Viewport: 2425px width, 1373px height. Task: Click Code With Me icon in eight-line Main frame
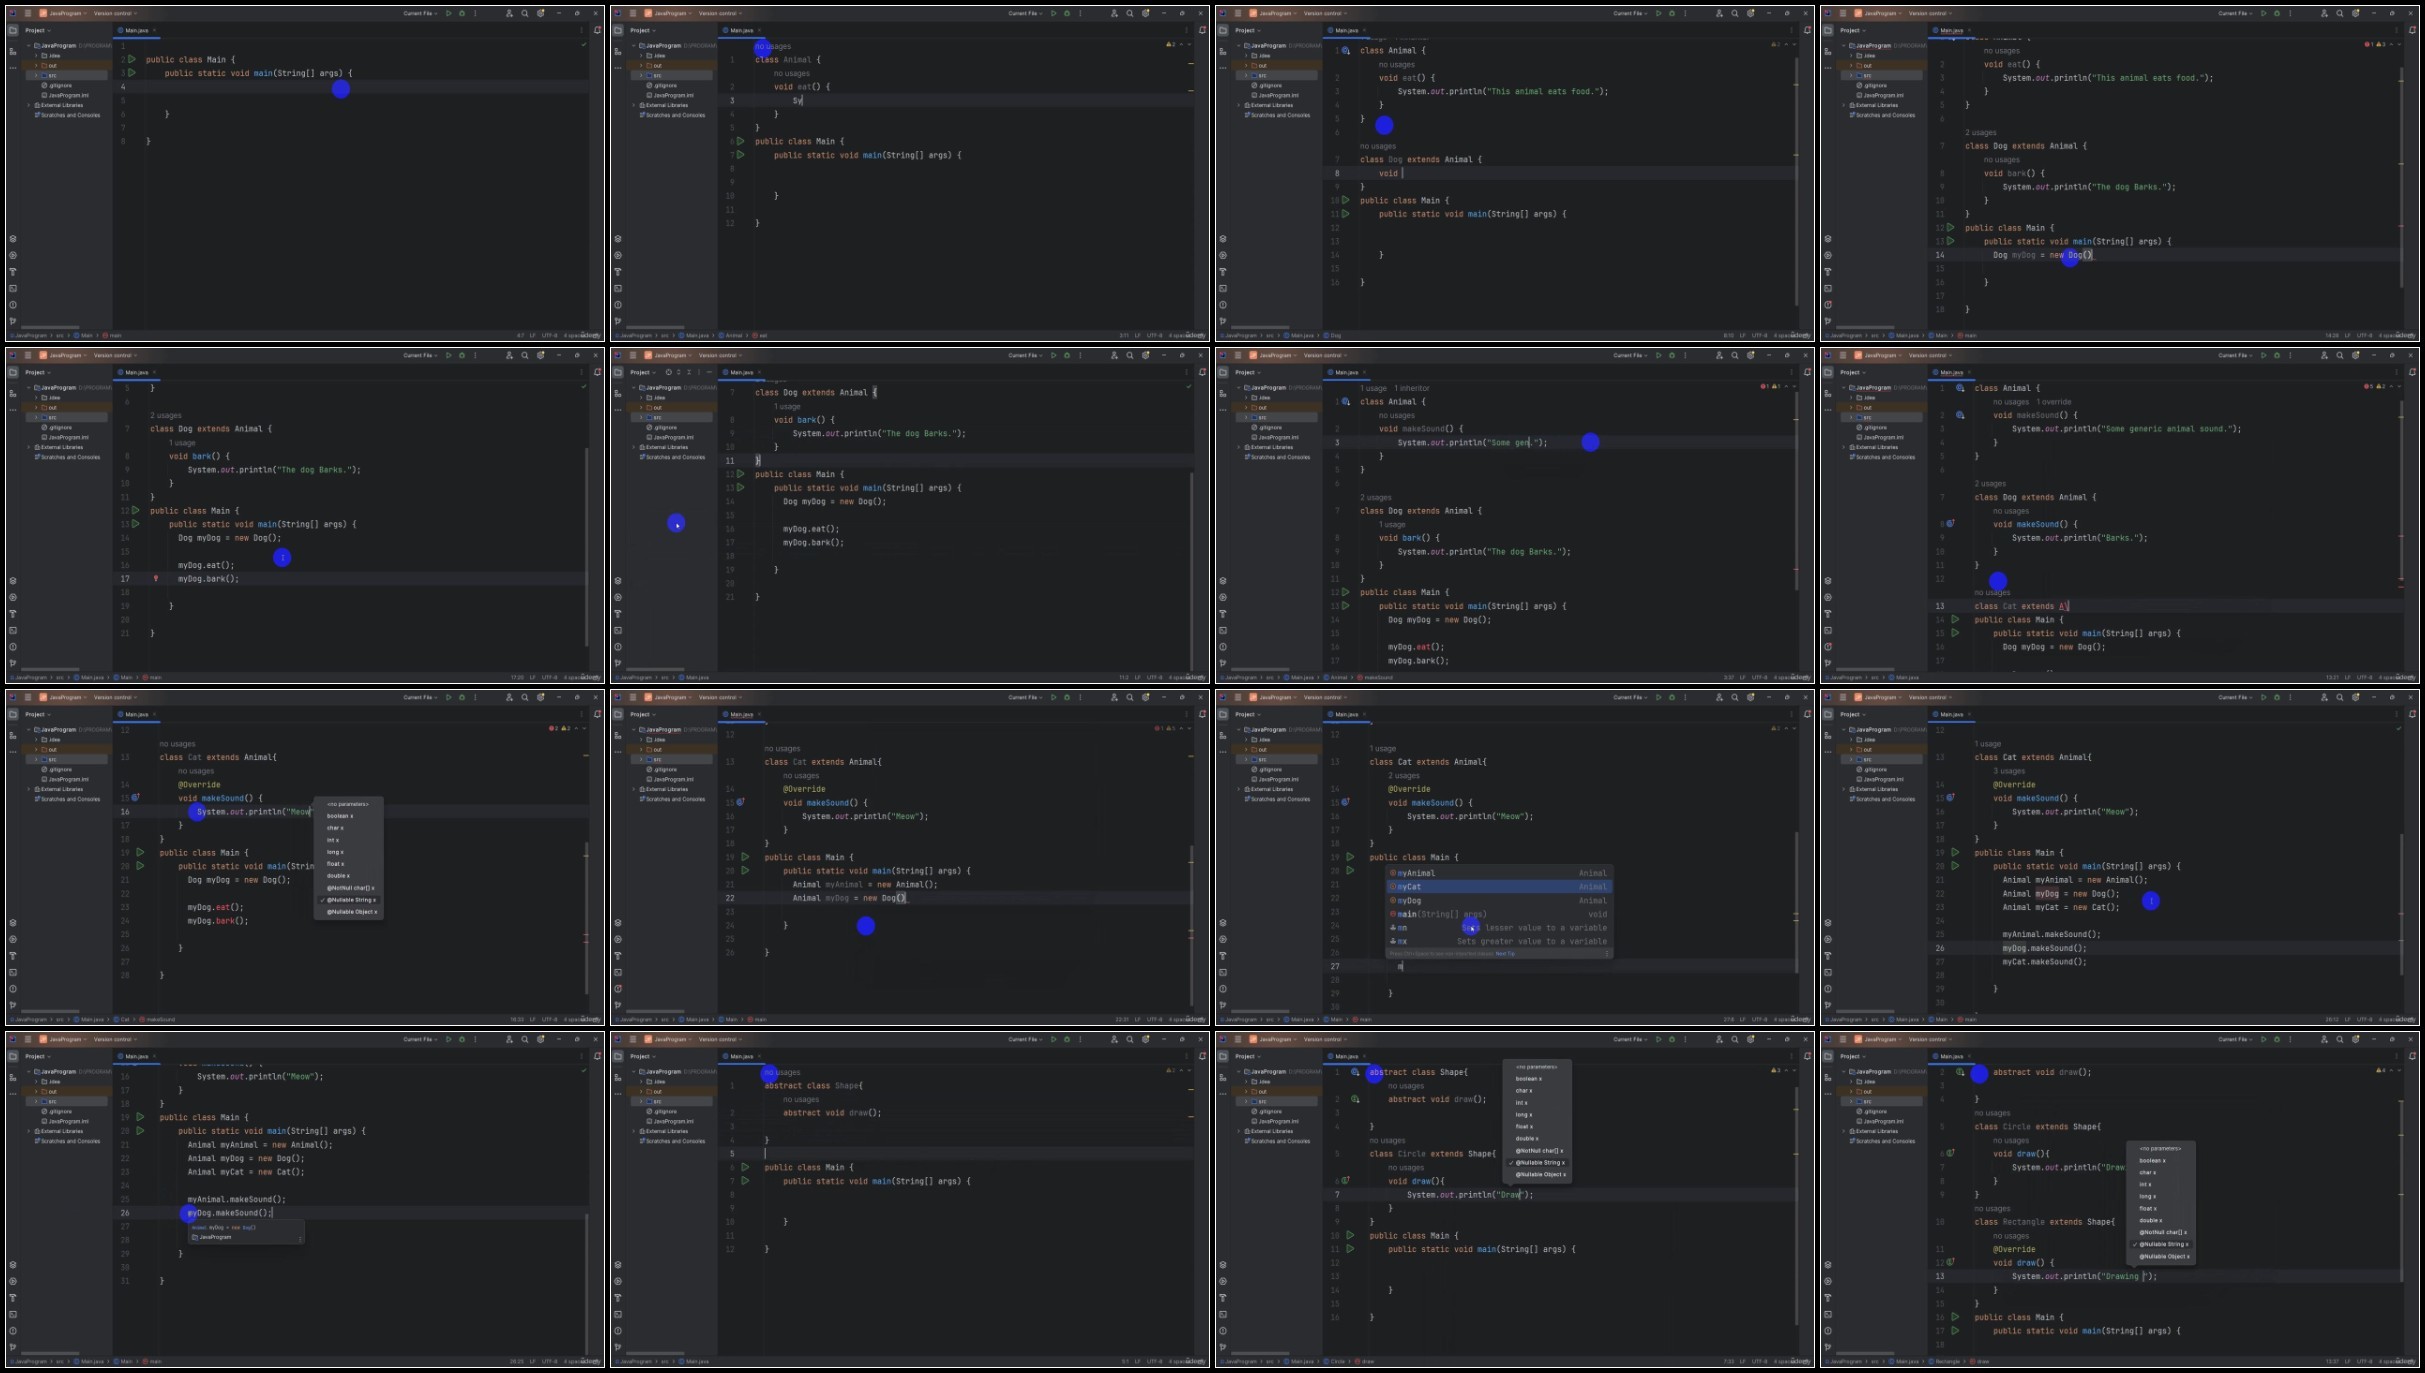click(509, 13)
